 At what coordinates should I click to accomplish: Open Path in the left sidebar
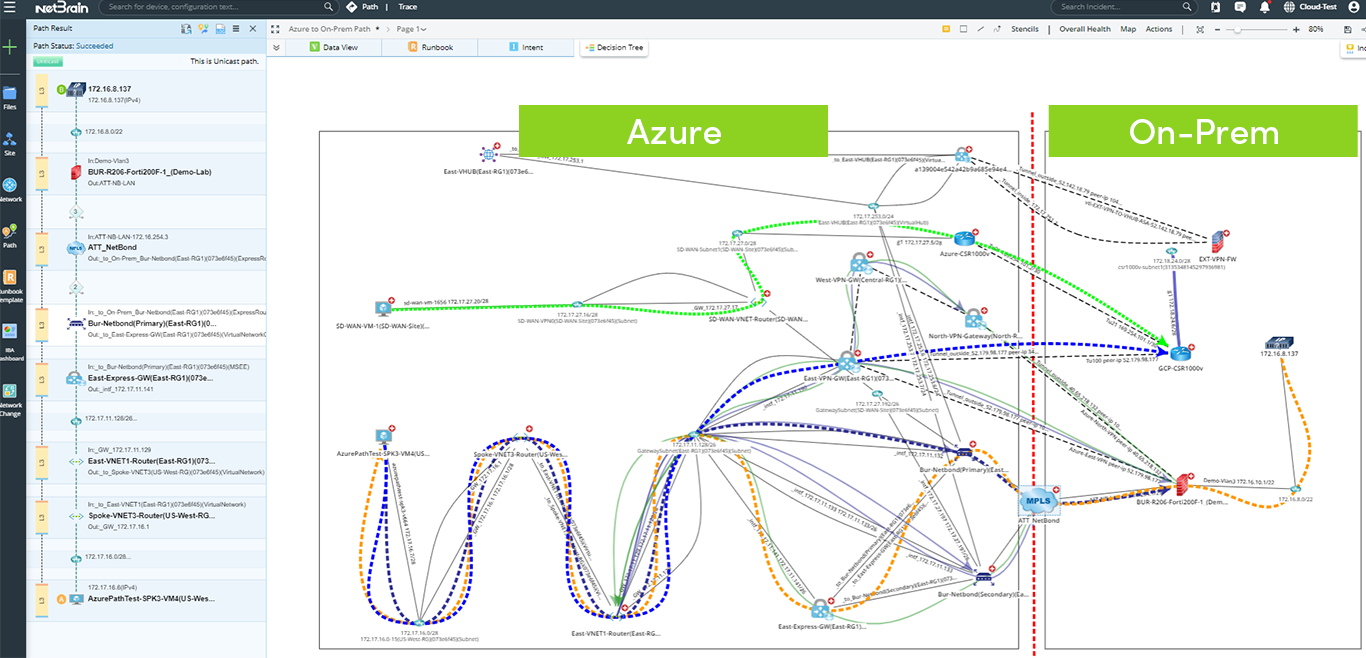(10, 236)
